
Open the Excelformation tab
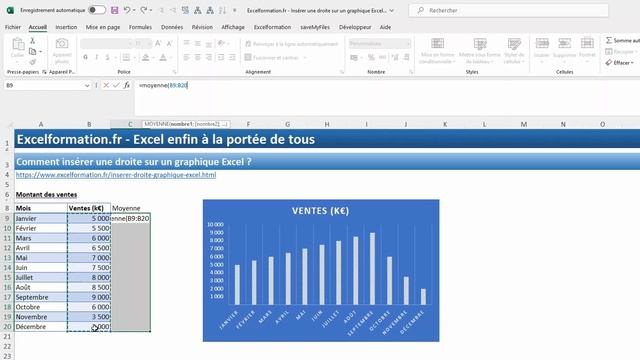pyautogui.click(x=272, y=27)
